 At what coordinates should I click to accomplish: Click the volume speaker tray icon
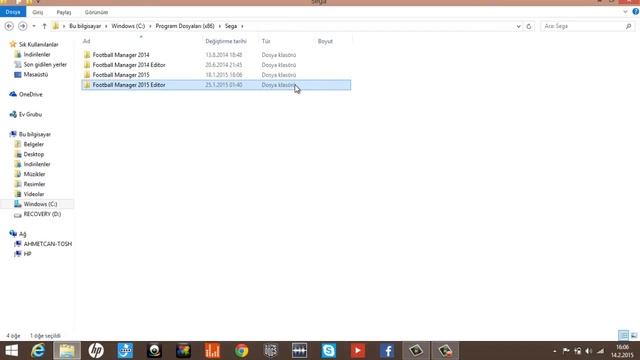coord(589,351)
